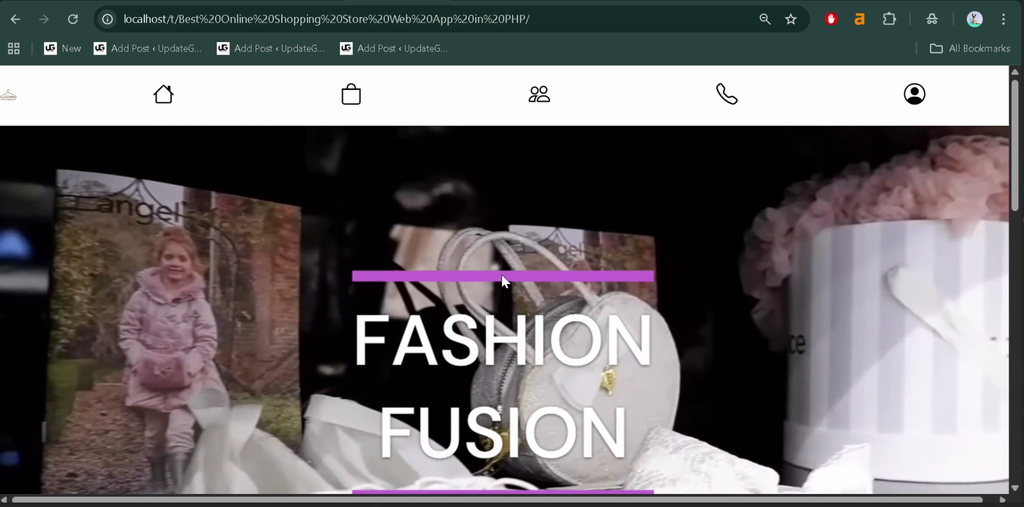Click the 'FUSION' hero heading
The image size is (1024, 507).
502,432
